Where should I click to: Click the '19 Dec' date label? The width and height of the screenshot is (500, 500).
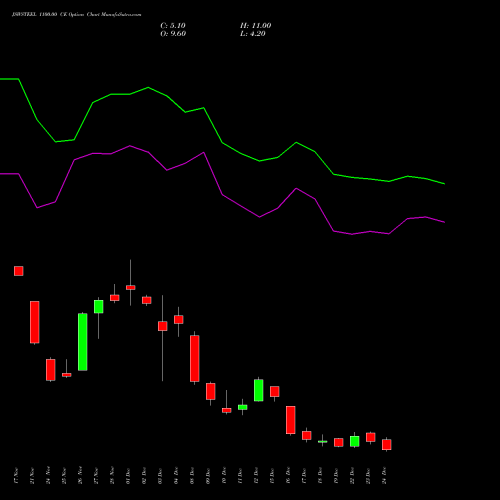click(x=336, y=476)
